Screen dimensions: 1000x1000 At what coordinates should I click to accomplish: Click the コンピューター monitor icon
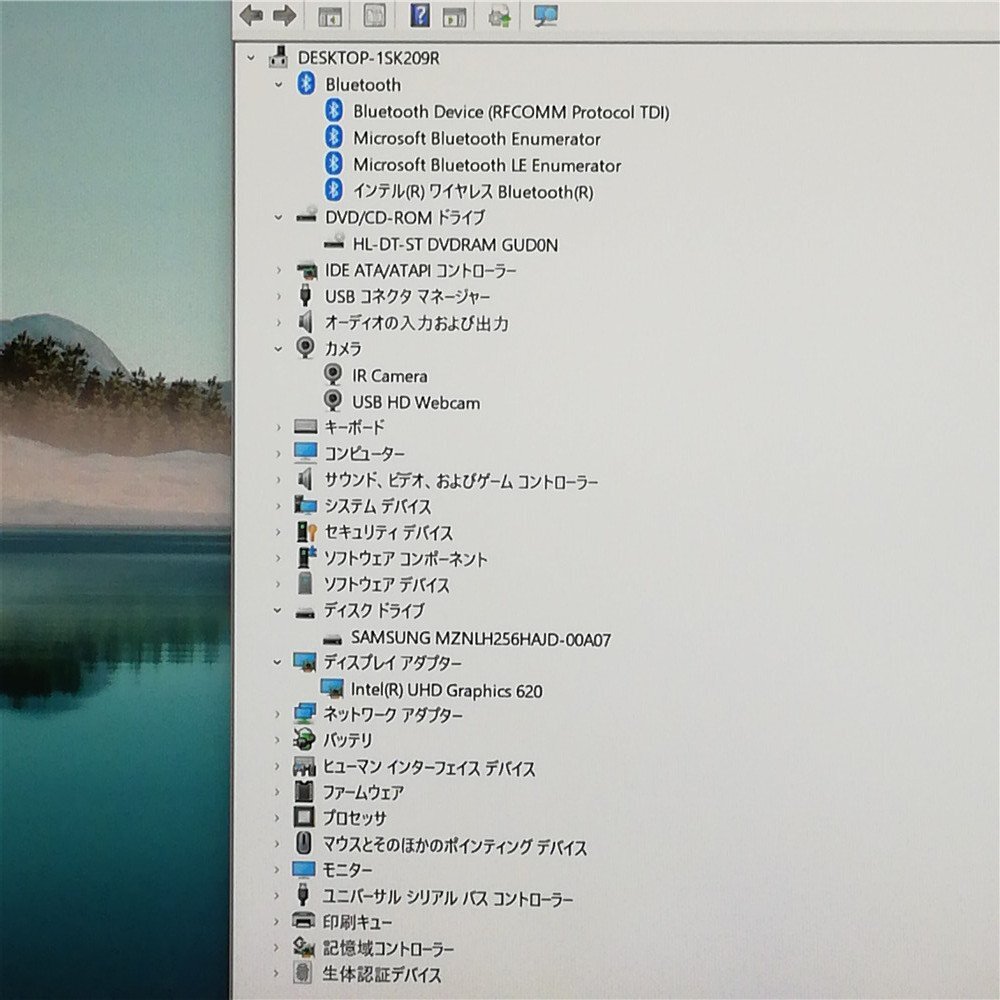coord(306,452)
